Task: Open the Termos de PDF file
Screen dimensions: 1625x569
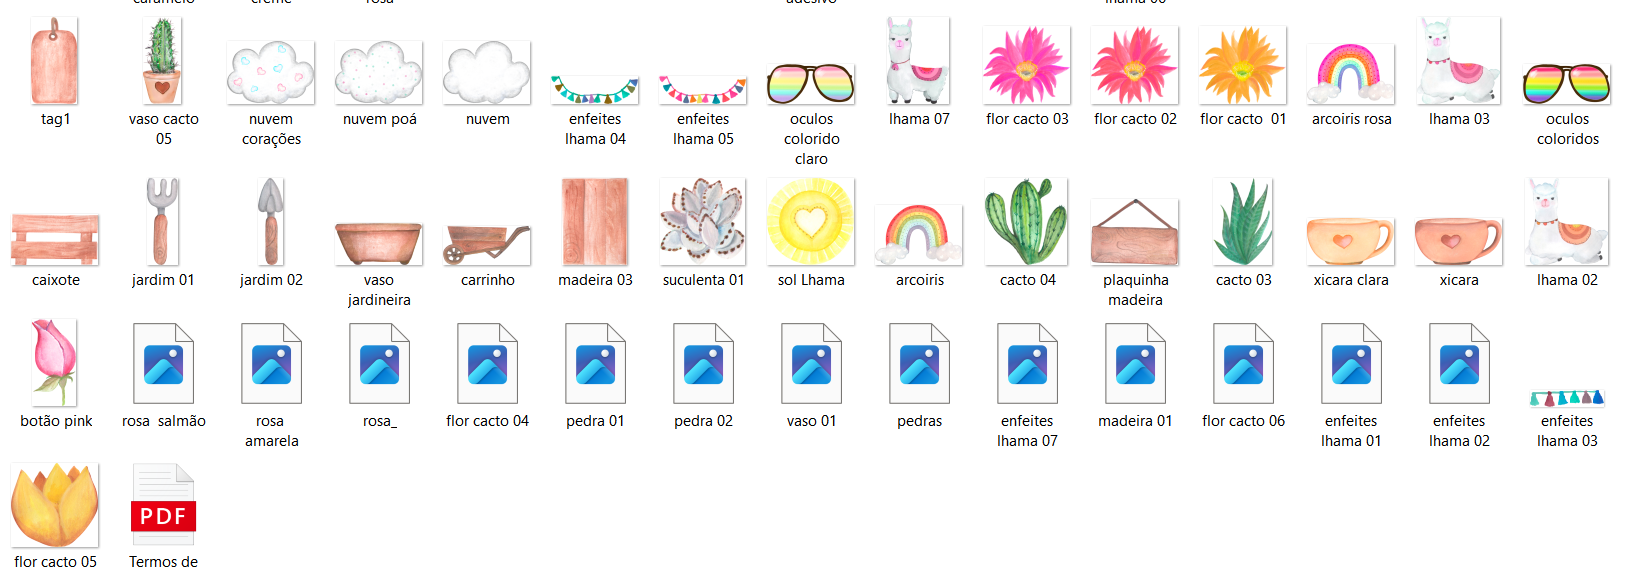Action: click(163, 505)
